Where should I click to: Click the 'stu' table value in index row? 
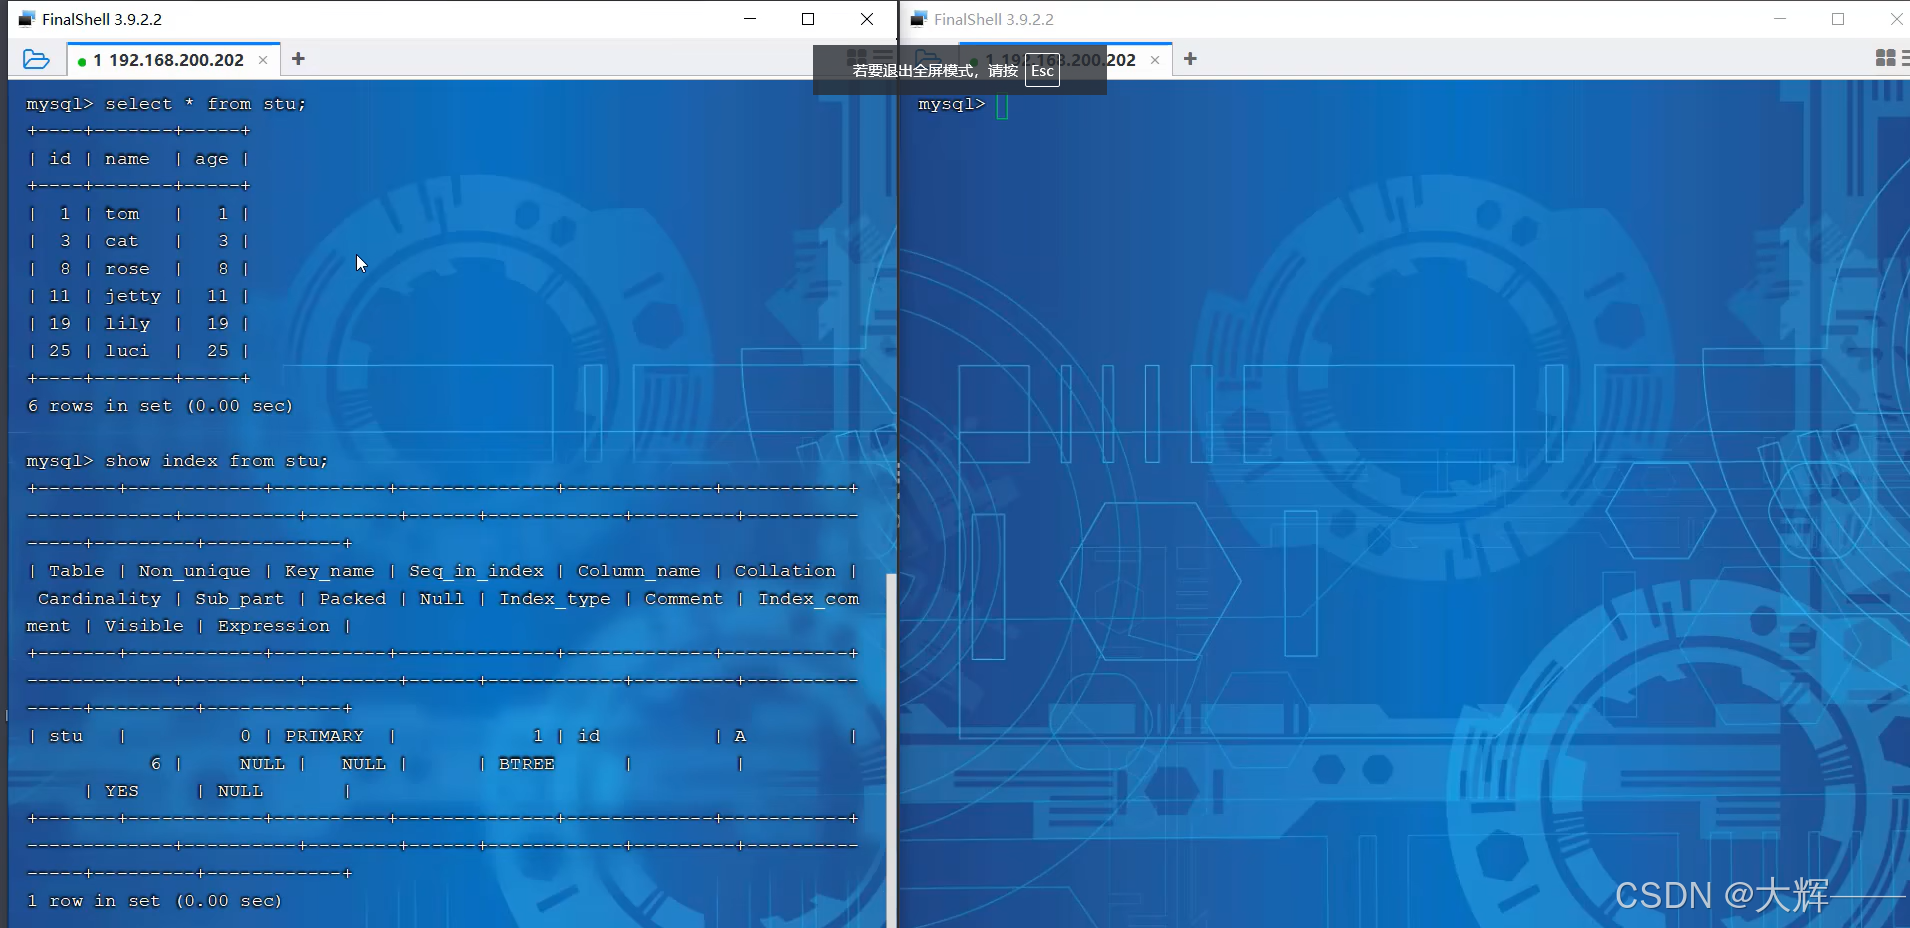tap(66, 736)
